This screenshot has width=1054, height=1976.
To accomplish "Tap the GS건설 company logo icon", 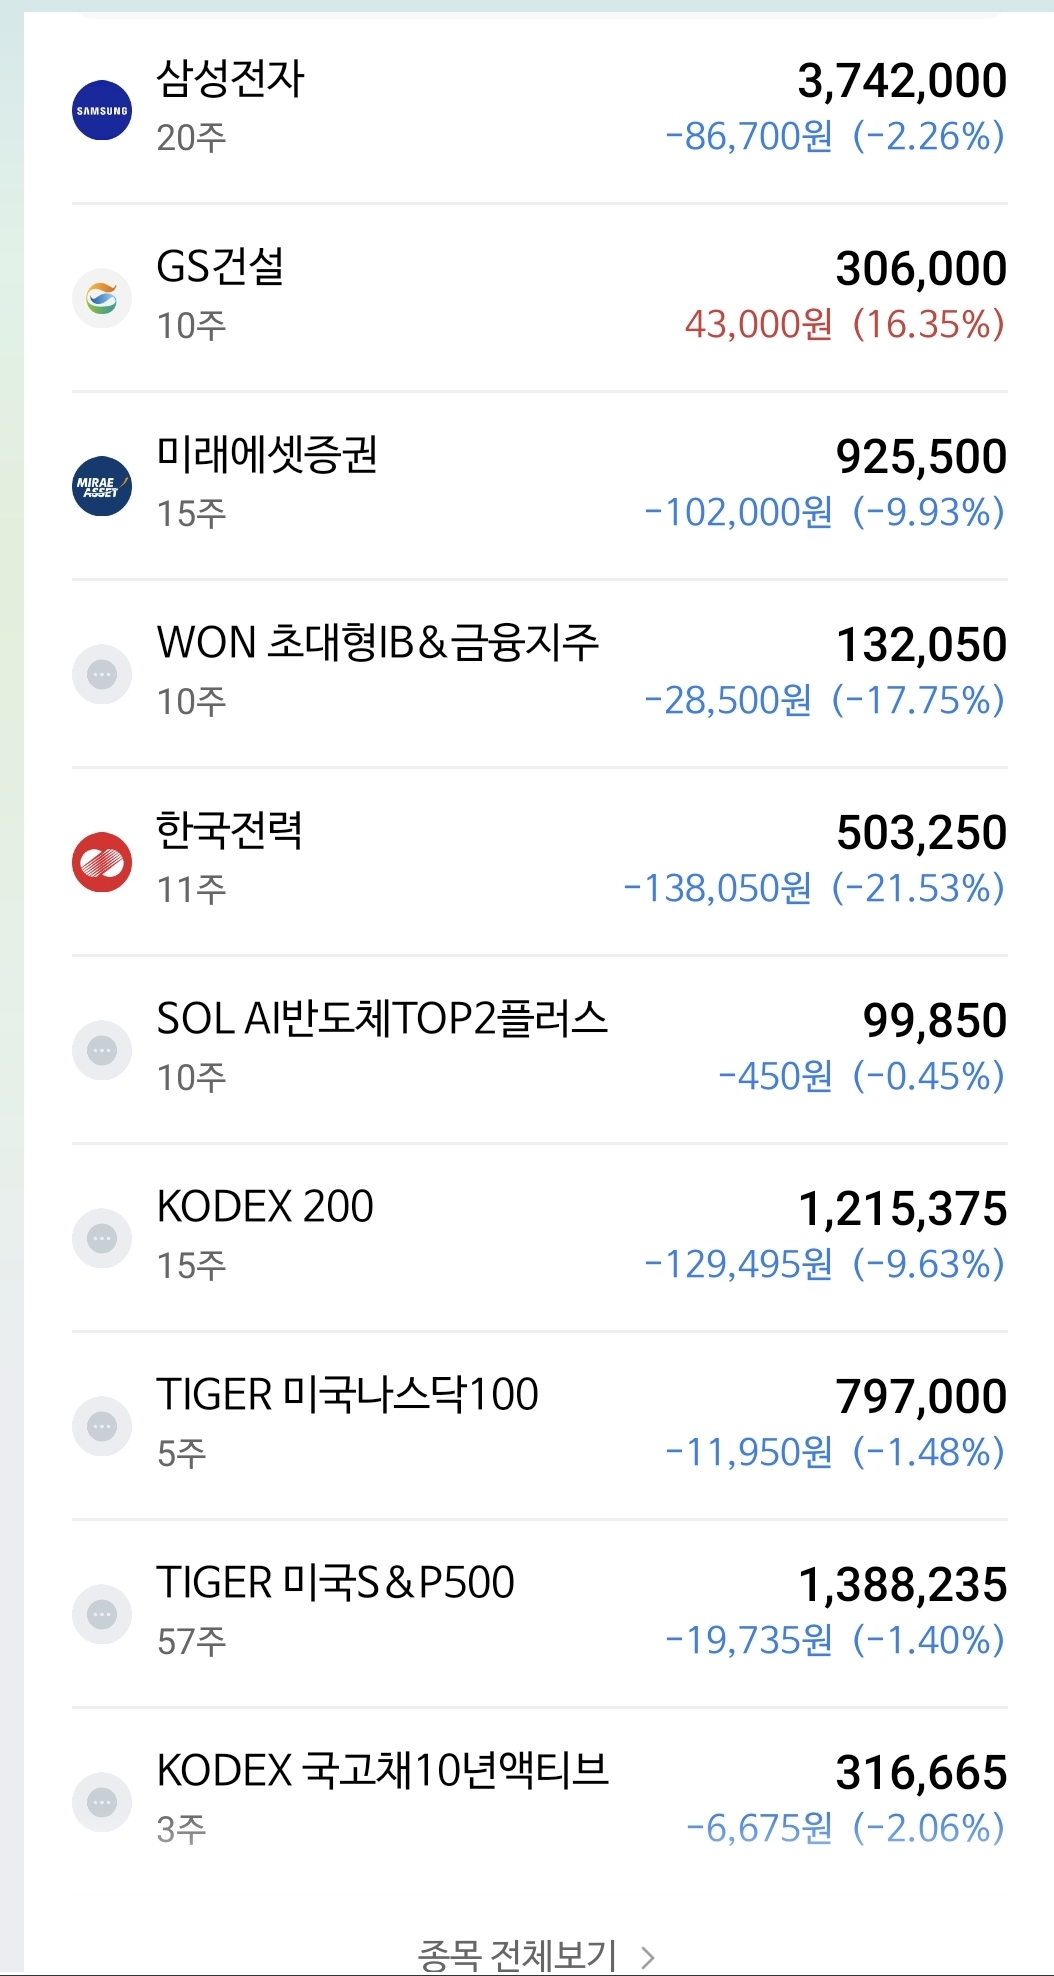I will [102, 298].
